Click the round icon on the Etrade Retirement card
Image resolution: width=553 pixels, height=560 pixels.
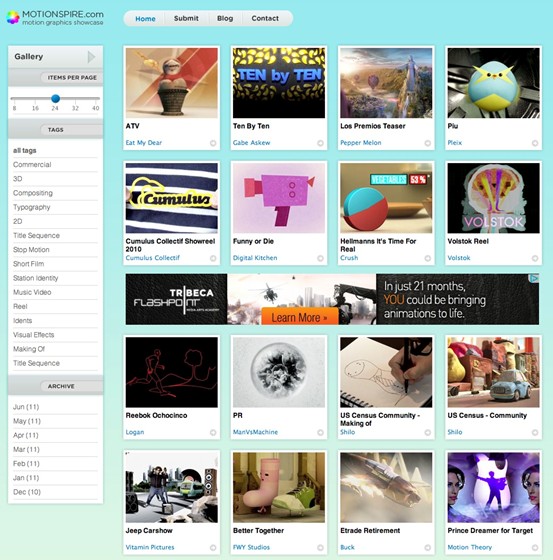tap(428, 548)
